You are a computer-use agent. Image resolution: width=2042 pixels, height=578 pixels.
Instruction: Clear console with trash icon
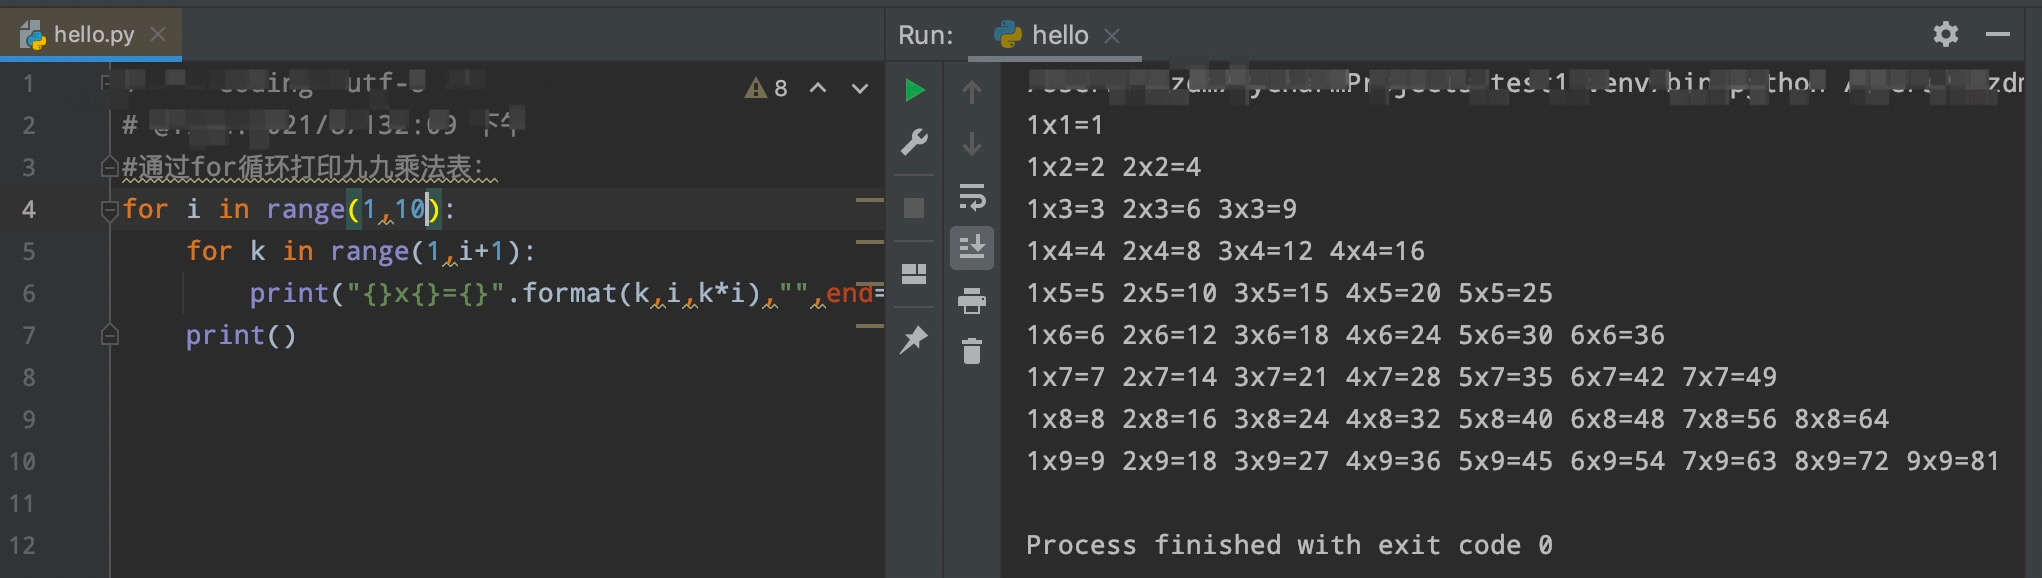pos(972,351)
